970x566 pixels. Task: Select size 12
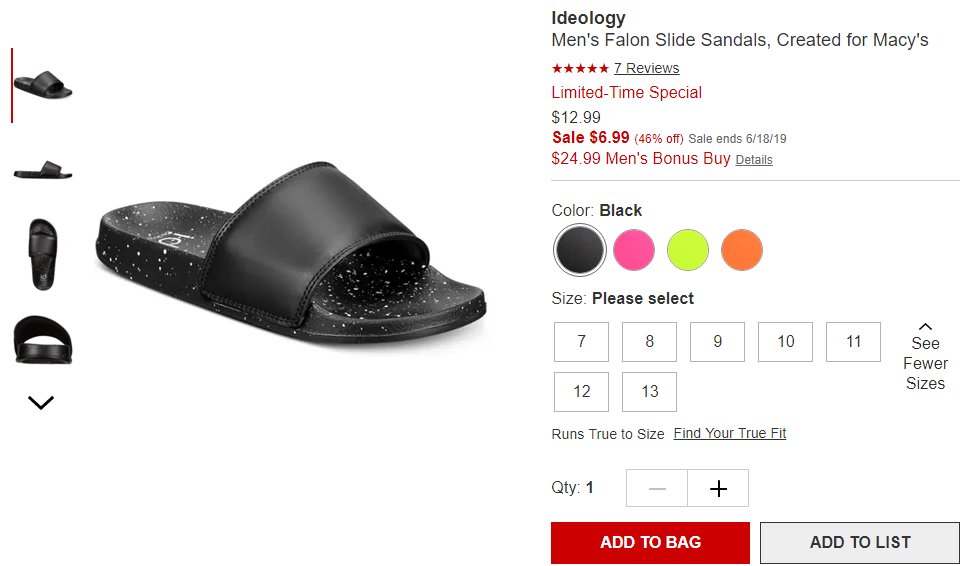point(582,392)
